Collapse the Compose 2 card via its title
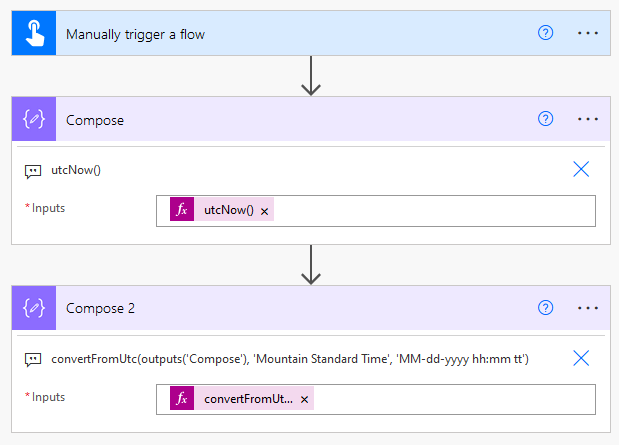619x445 pixels. [x=100, y=308]
